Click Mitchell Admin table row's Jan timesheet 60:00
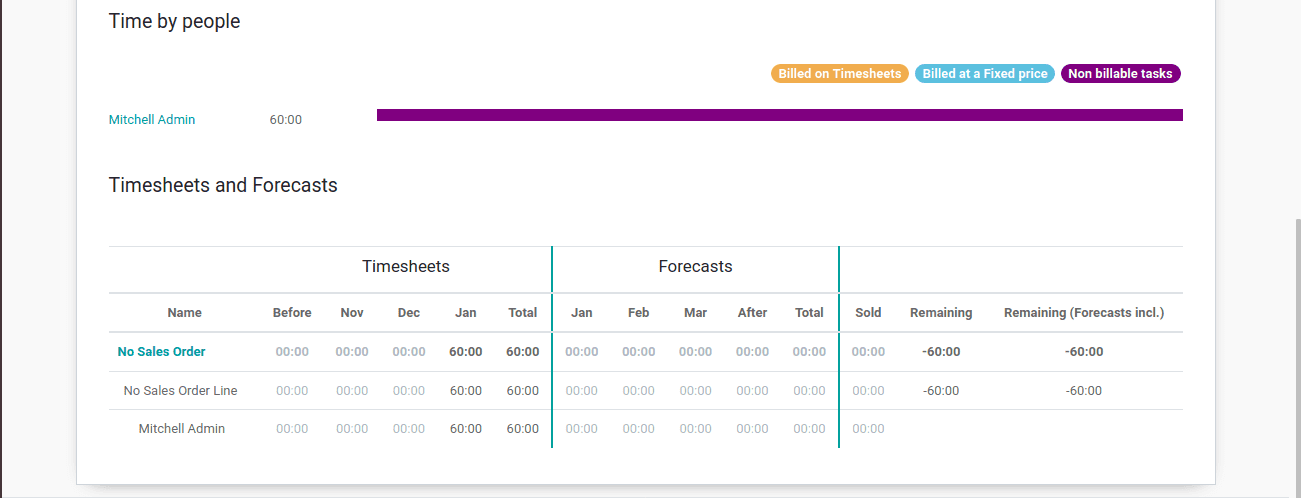The width and height of the screenshot is (1301, 498). [x=466, y=429]
